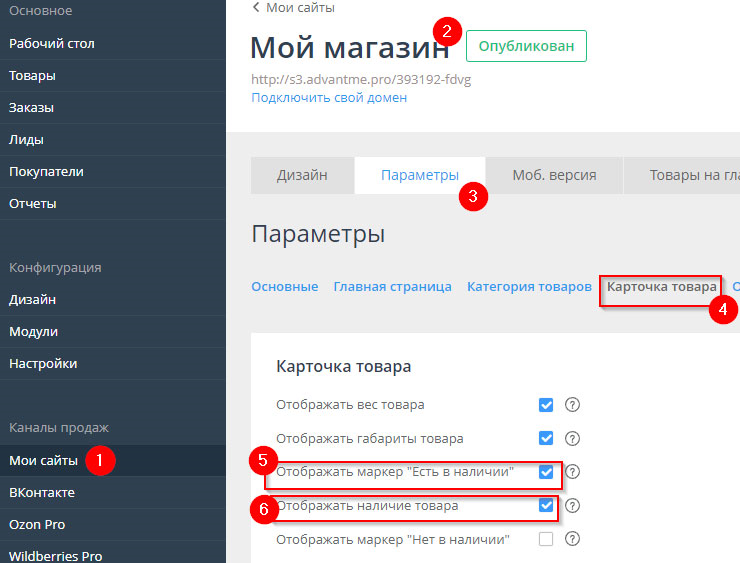The image size is (740, 563).
Task: Open "Категория товаров" settings section
Action: click(x=529, y=286)
